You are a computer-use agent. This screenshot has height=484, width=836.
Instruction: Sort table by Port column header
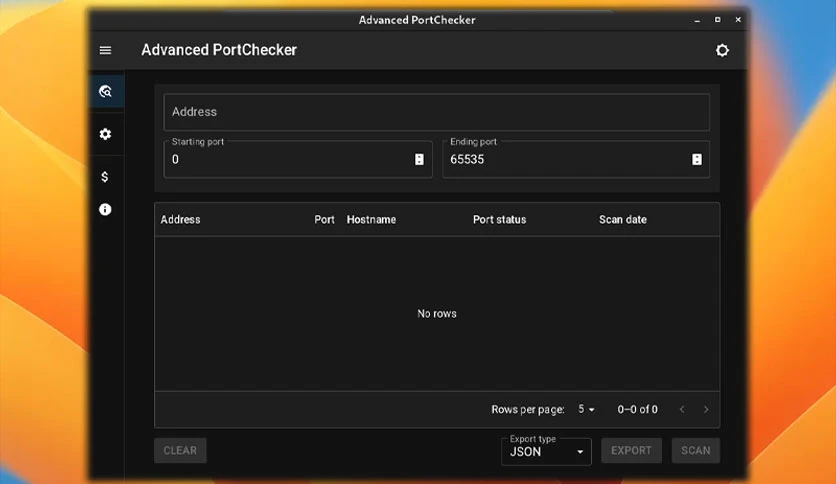click(324, 220)
